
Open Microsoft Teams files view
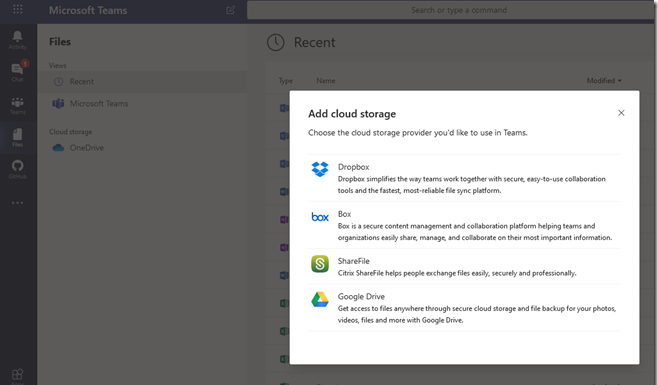[143, 103]
